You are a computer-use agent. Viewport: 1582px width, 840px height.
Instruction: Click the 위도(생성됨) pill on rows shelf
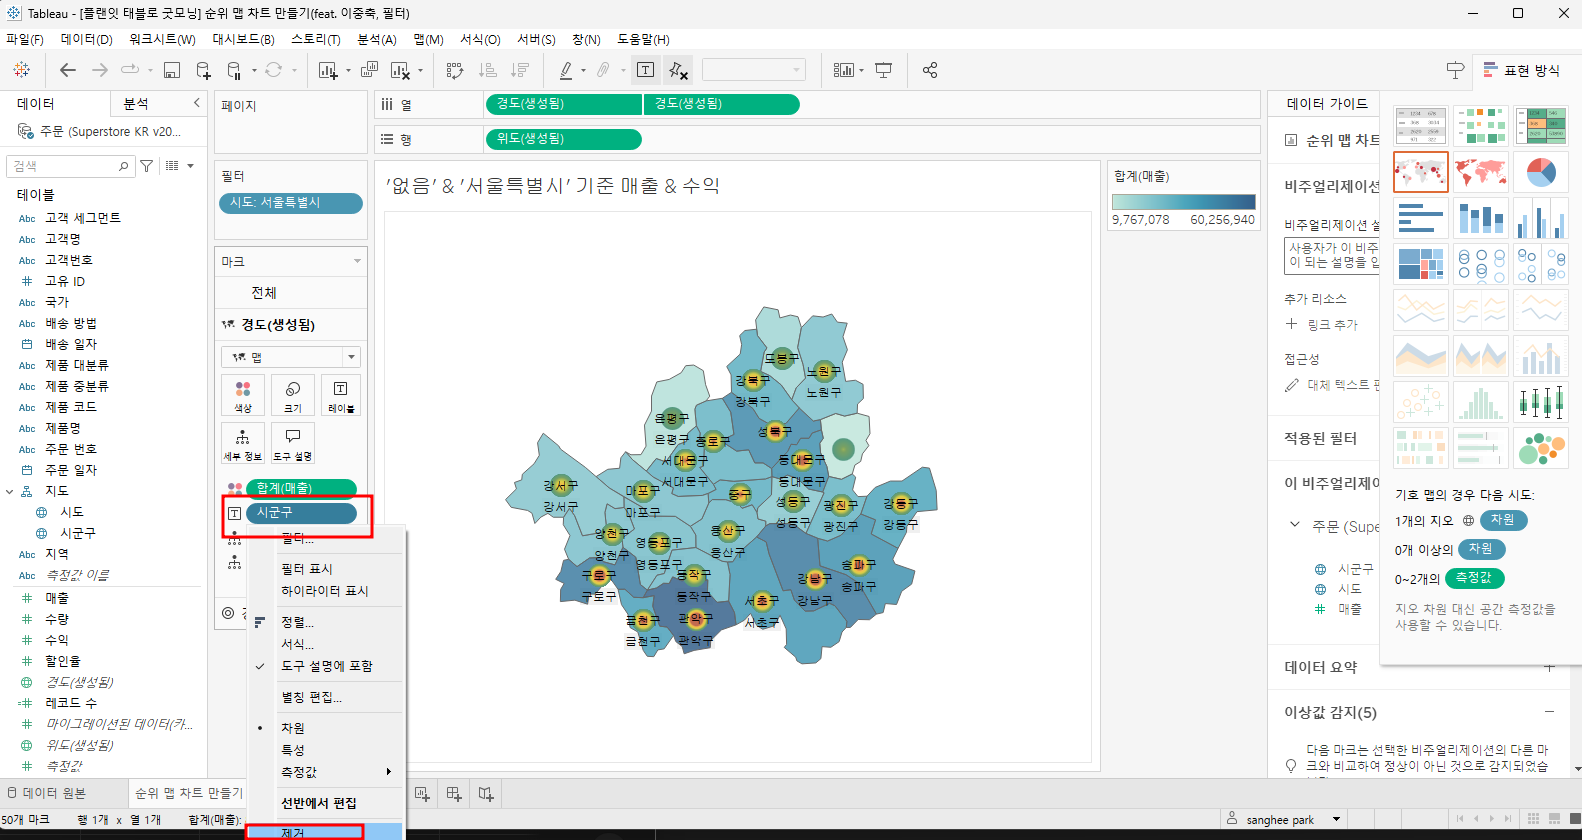563,139
